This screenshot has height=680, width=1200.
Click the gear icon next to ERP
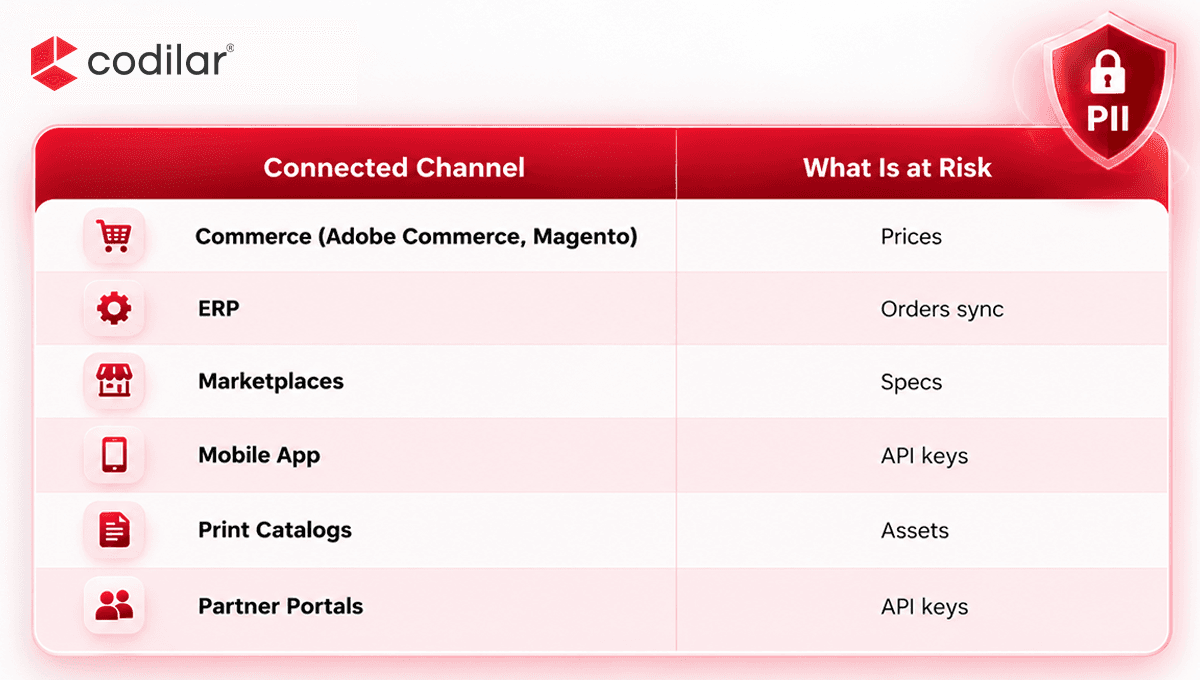pos(114,309)
